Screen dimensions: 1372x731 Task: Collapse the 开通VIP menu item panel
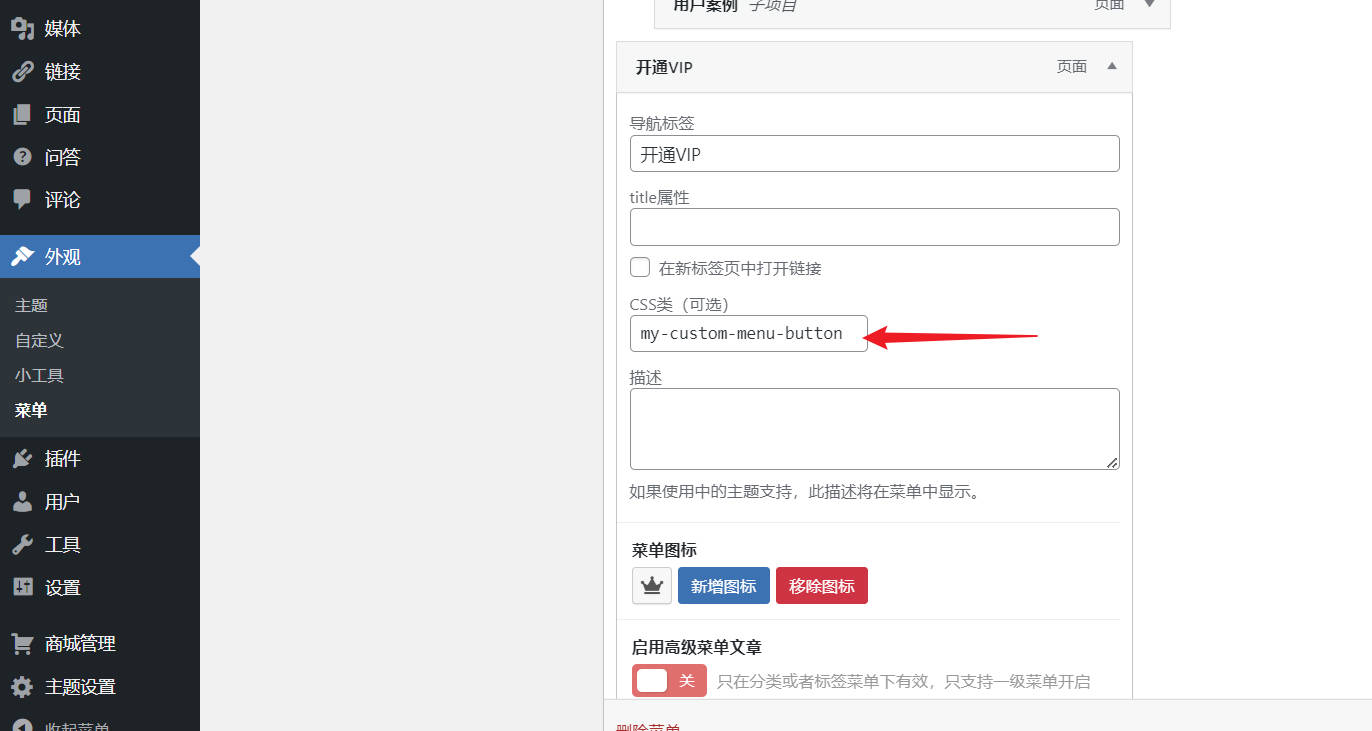click(x=1111, y=67)
